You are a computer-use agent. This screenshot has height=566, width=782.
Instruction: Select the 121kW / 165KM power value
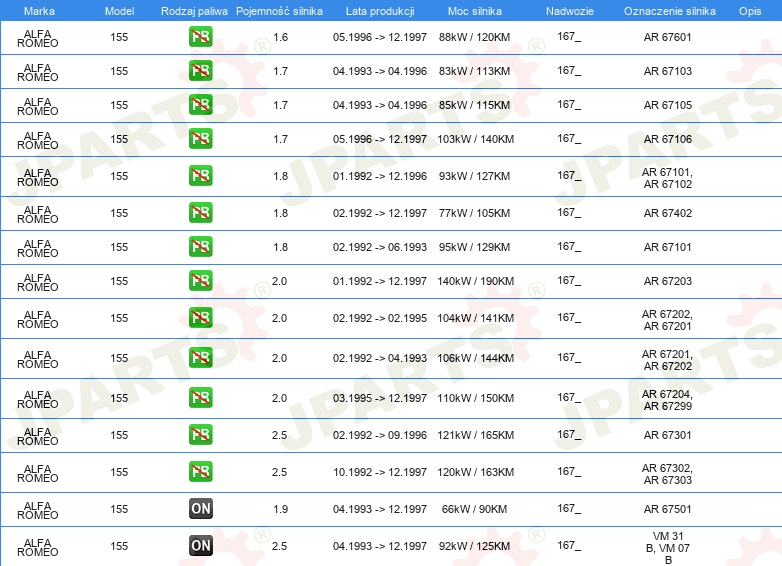tap(475, 435)
